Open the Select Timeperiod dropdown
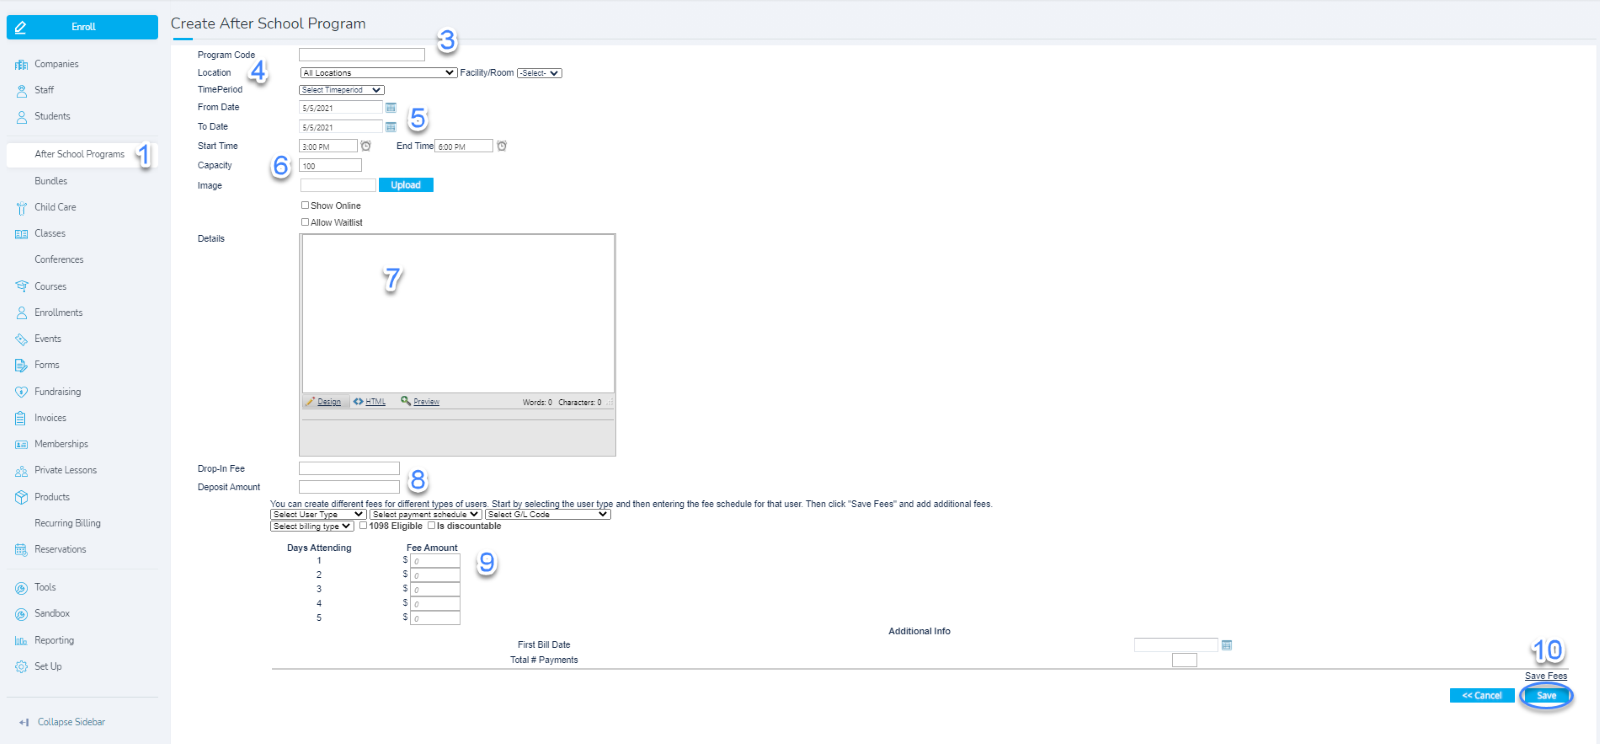 tap(341, 90)
